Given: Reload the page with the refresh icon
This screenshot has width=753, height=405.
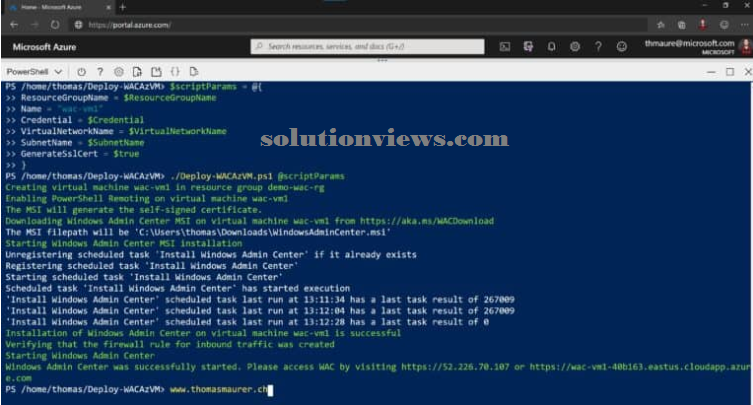Looking at the screenshot, I should tap(55, 25).
